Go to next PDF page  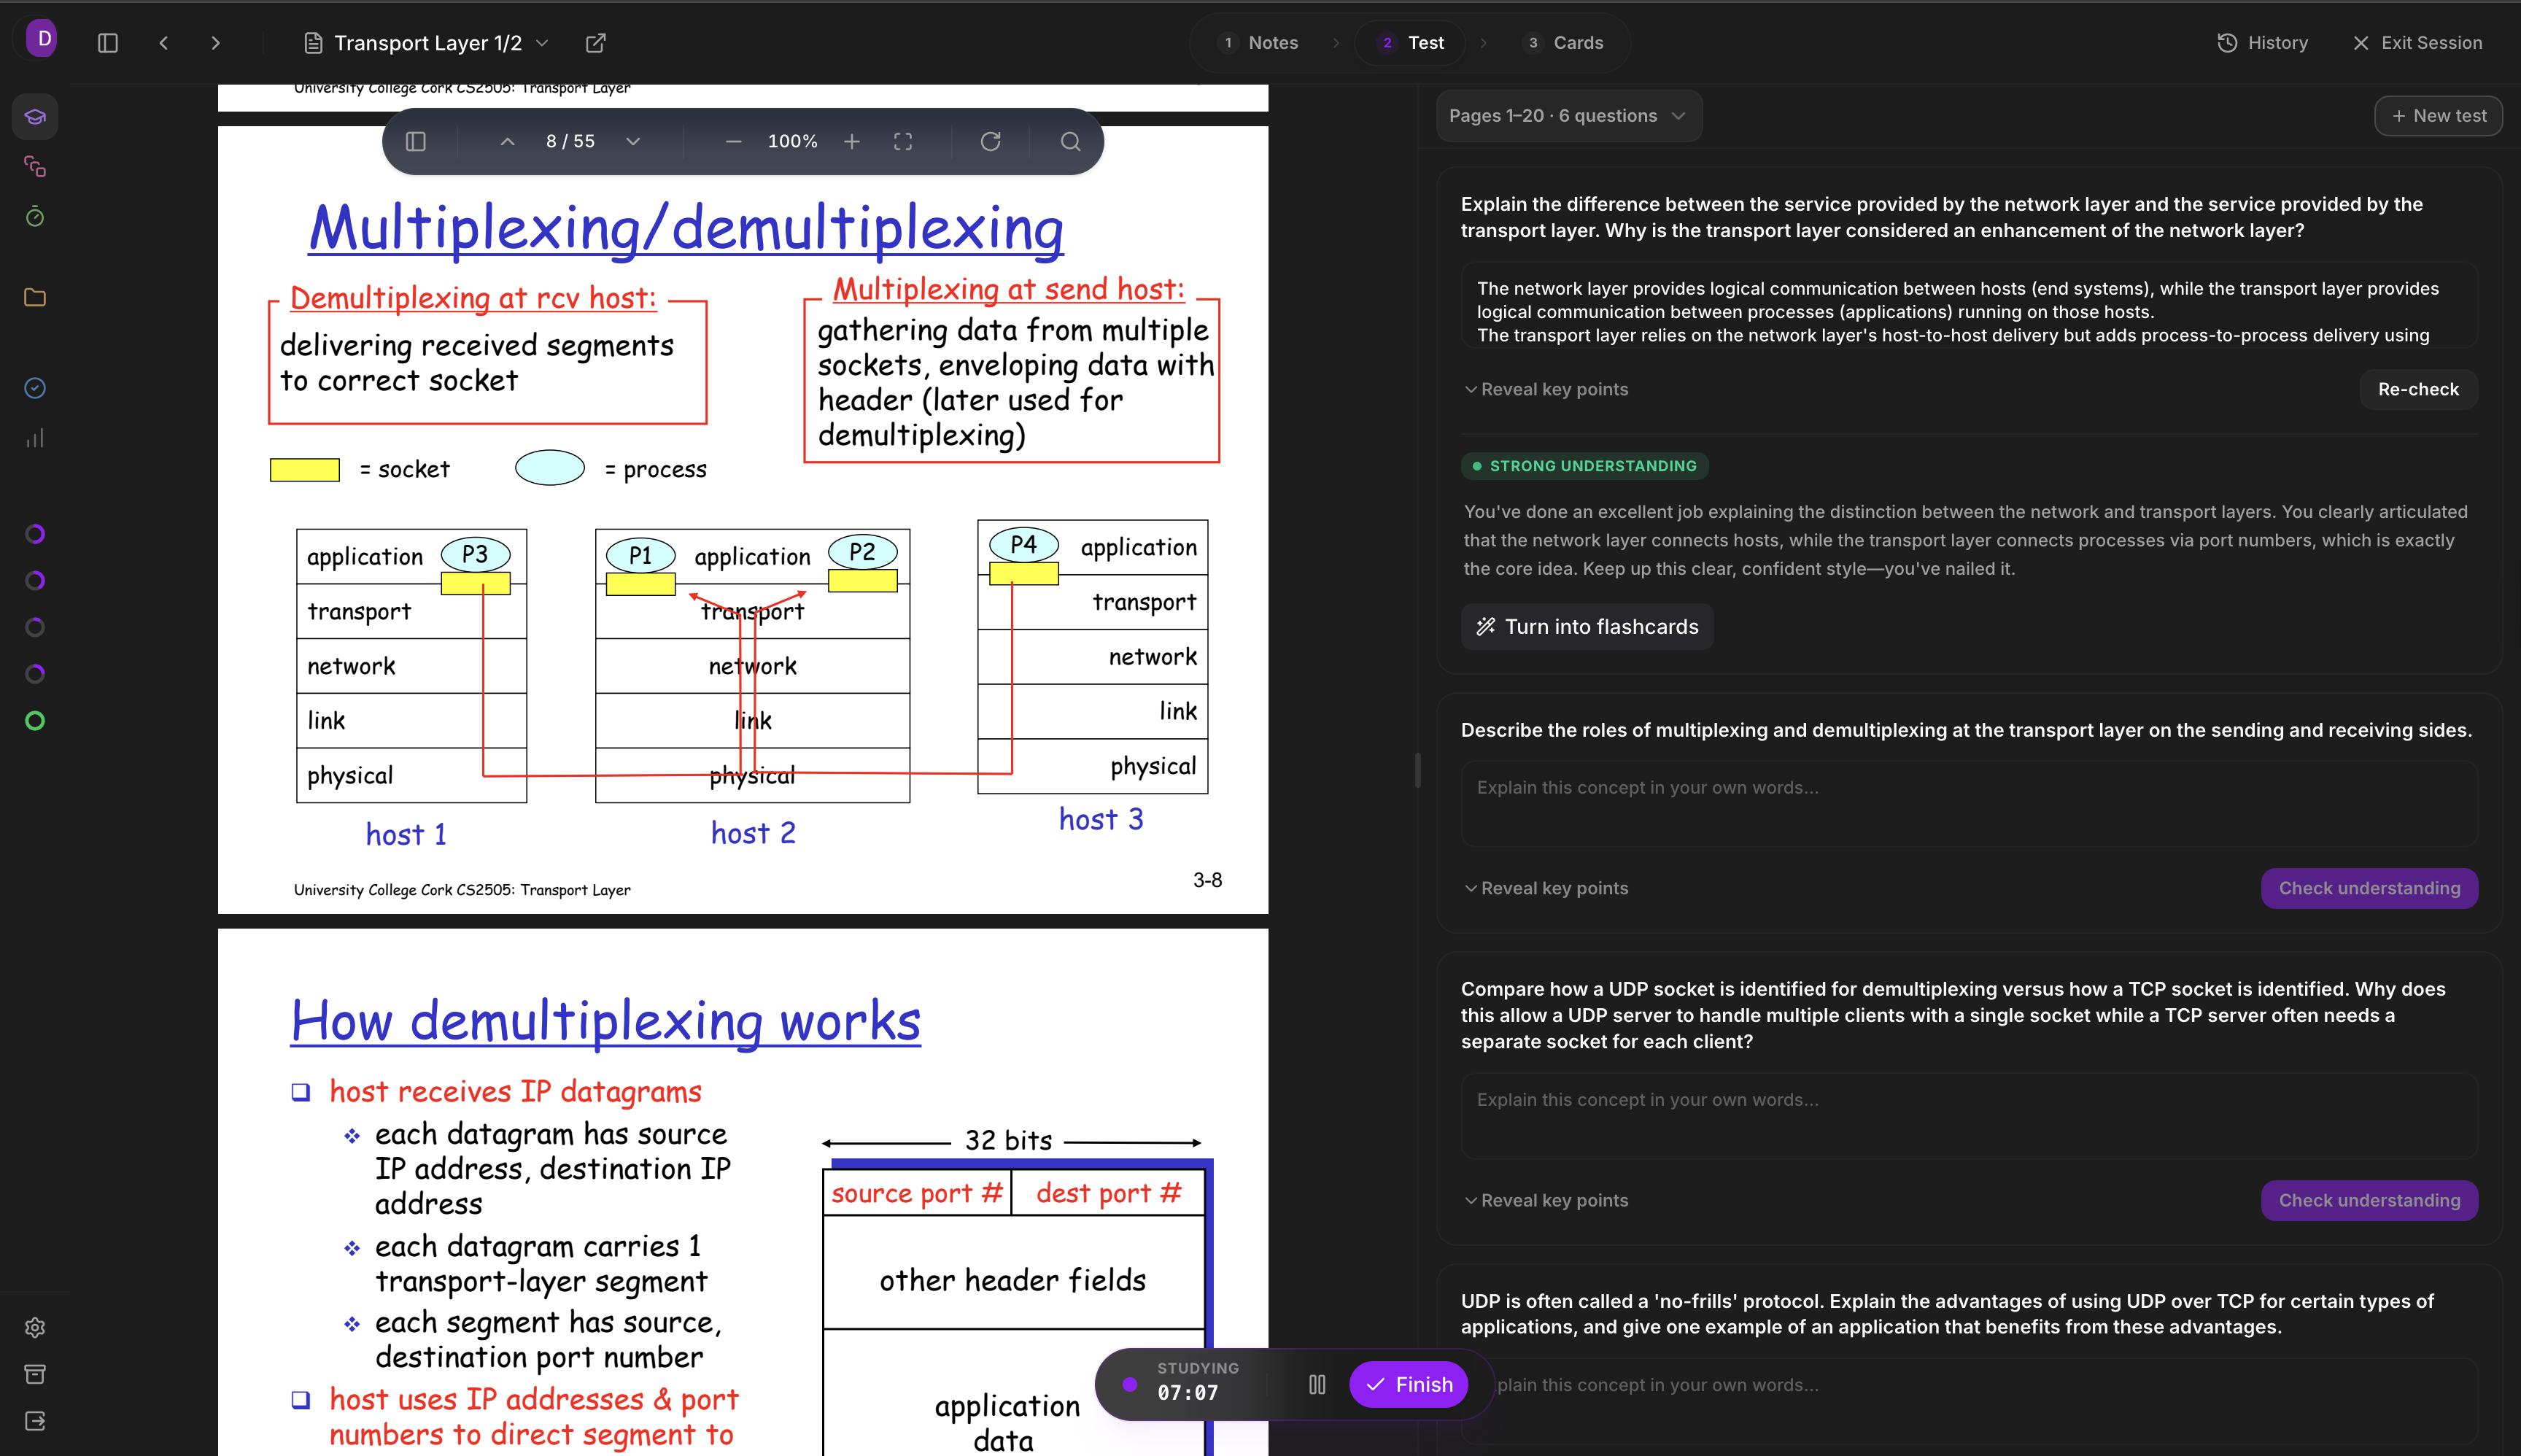633,142
